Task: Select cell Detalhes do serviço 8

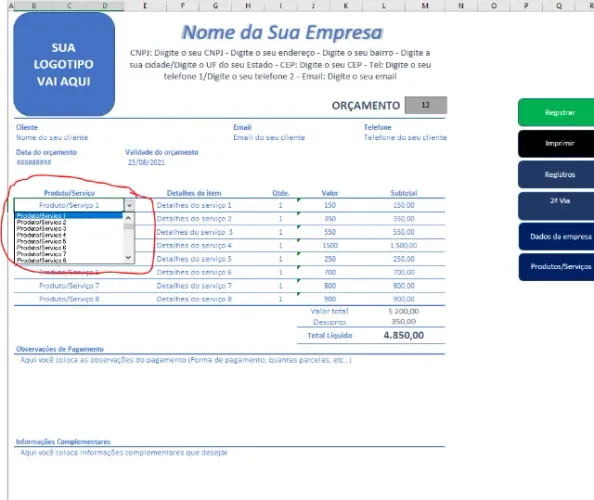Action: (194, 299)
